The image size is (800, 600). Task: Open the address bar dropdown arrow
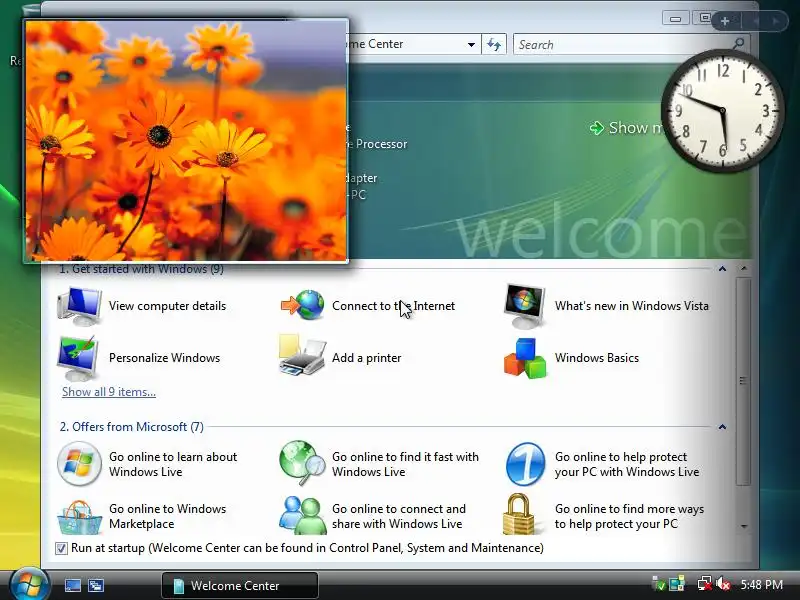pyautogui.click(x=471, y=44)
